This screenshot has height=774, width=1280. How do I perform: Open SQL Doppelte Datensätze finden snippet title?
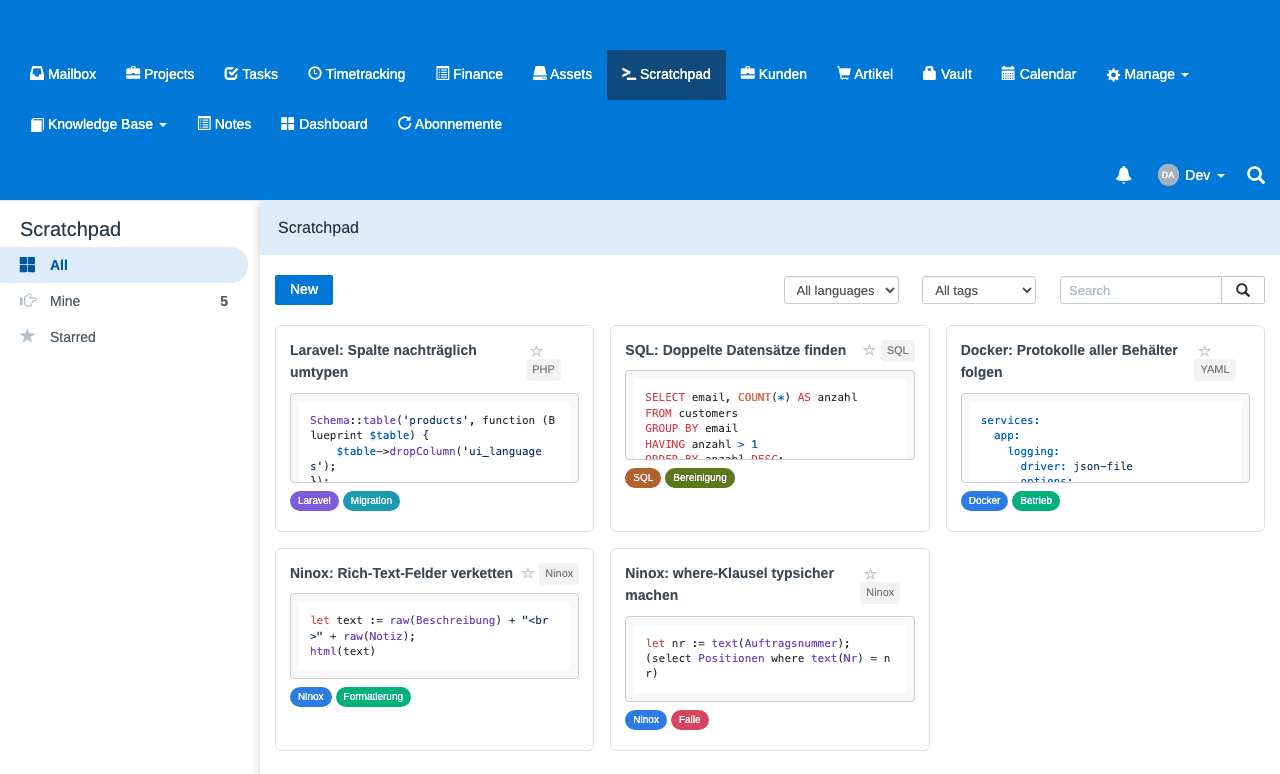coord(736,350)
